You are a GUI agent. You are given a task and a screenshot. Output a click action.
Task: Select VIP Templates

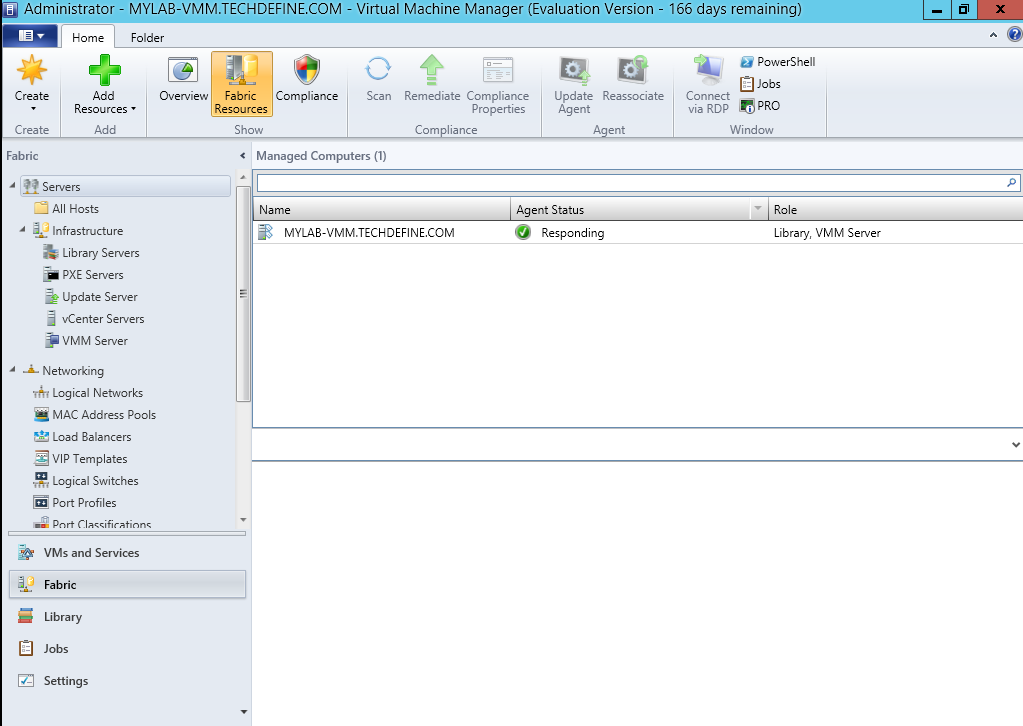point(80,459)
